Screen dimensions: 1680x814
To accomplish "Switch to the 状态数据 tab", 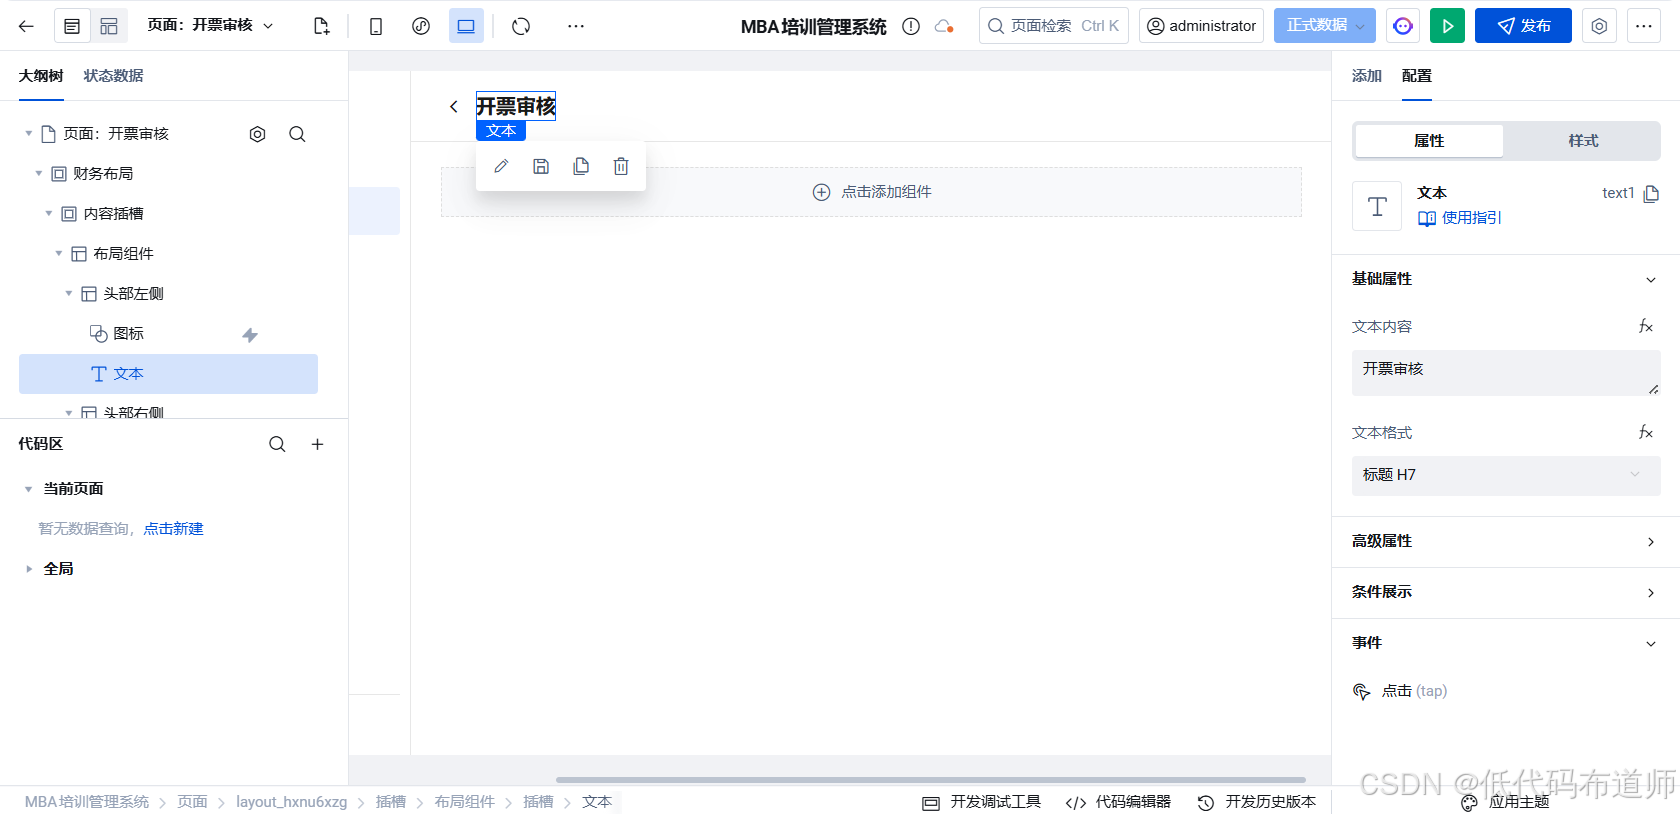I will [113, 76].
